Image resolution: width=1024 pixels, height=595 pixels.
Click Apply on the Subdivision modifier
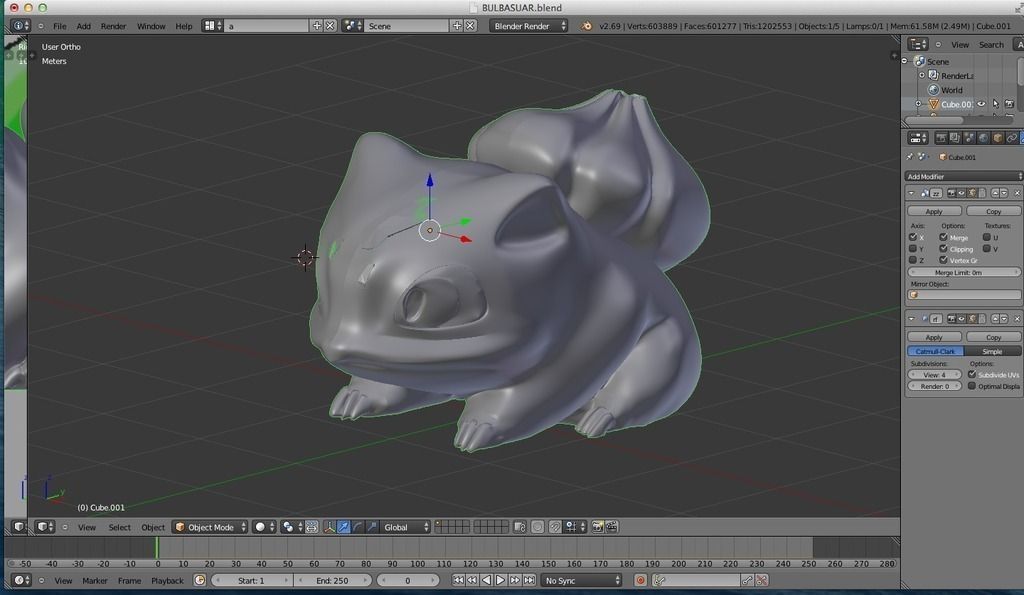(x=934, y=337)
